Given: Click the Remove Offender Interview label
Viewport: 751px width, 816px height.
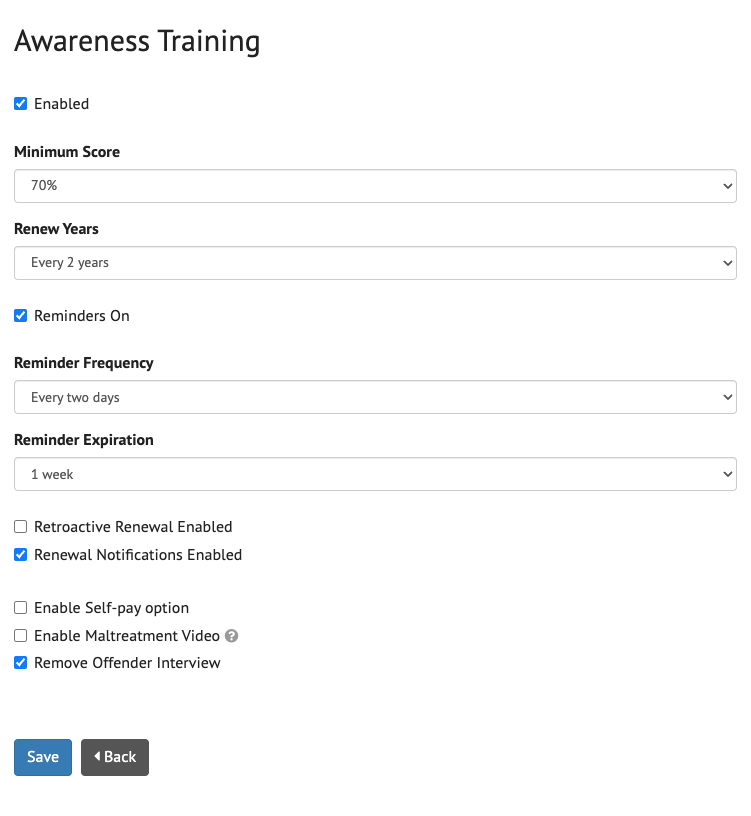Looking at the screenshot, I should click(x=127, y=663).
